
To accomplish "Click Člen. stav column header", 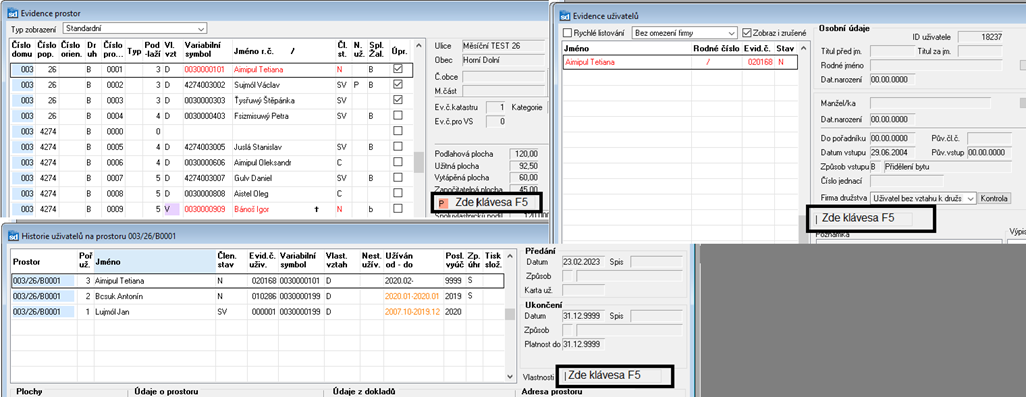I will coord(232,262).
